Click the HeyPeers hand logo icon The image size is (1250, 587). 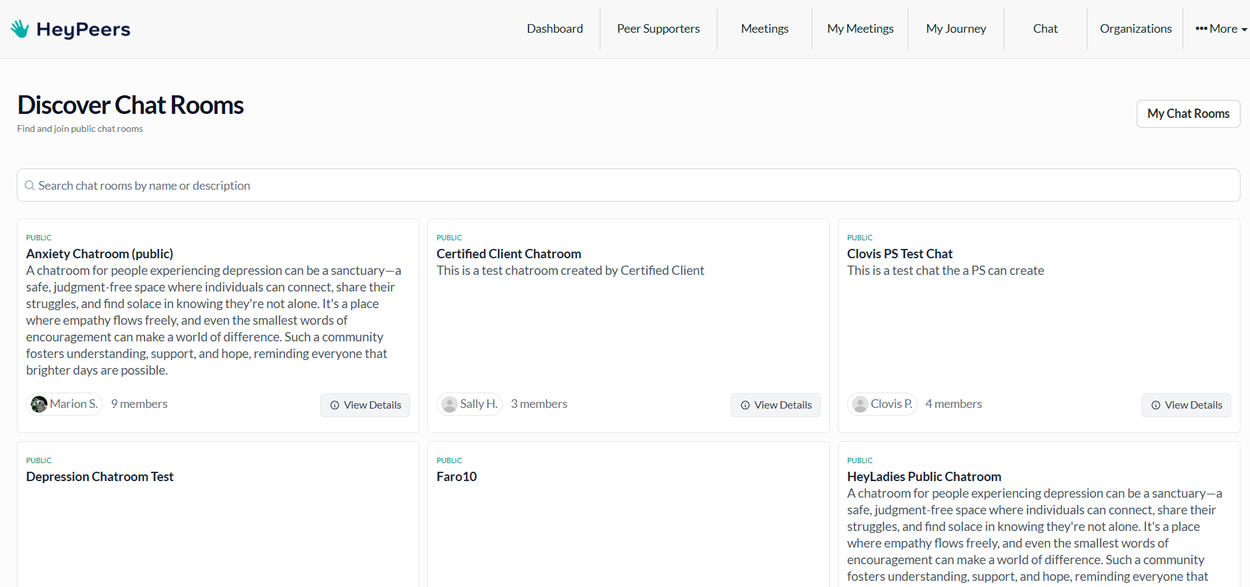point(20,29)
